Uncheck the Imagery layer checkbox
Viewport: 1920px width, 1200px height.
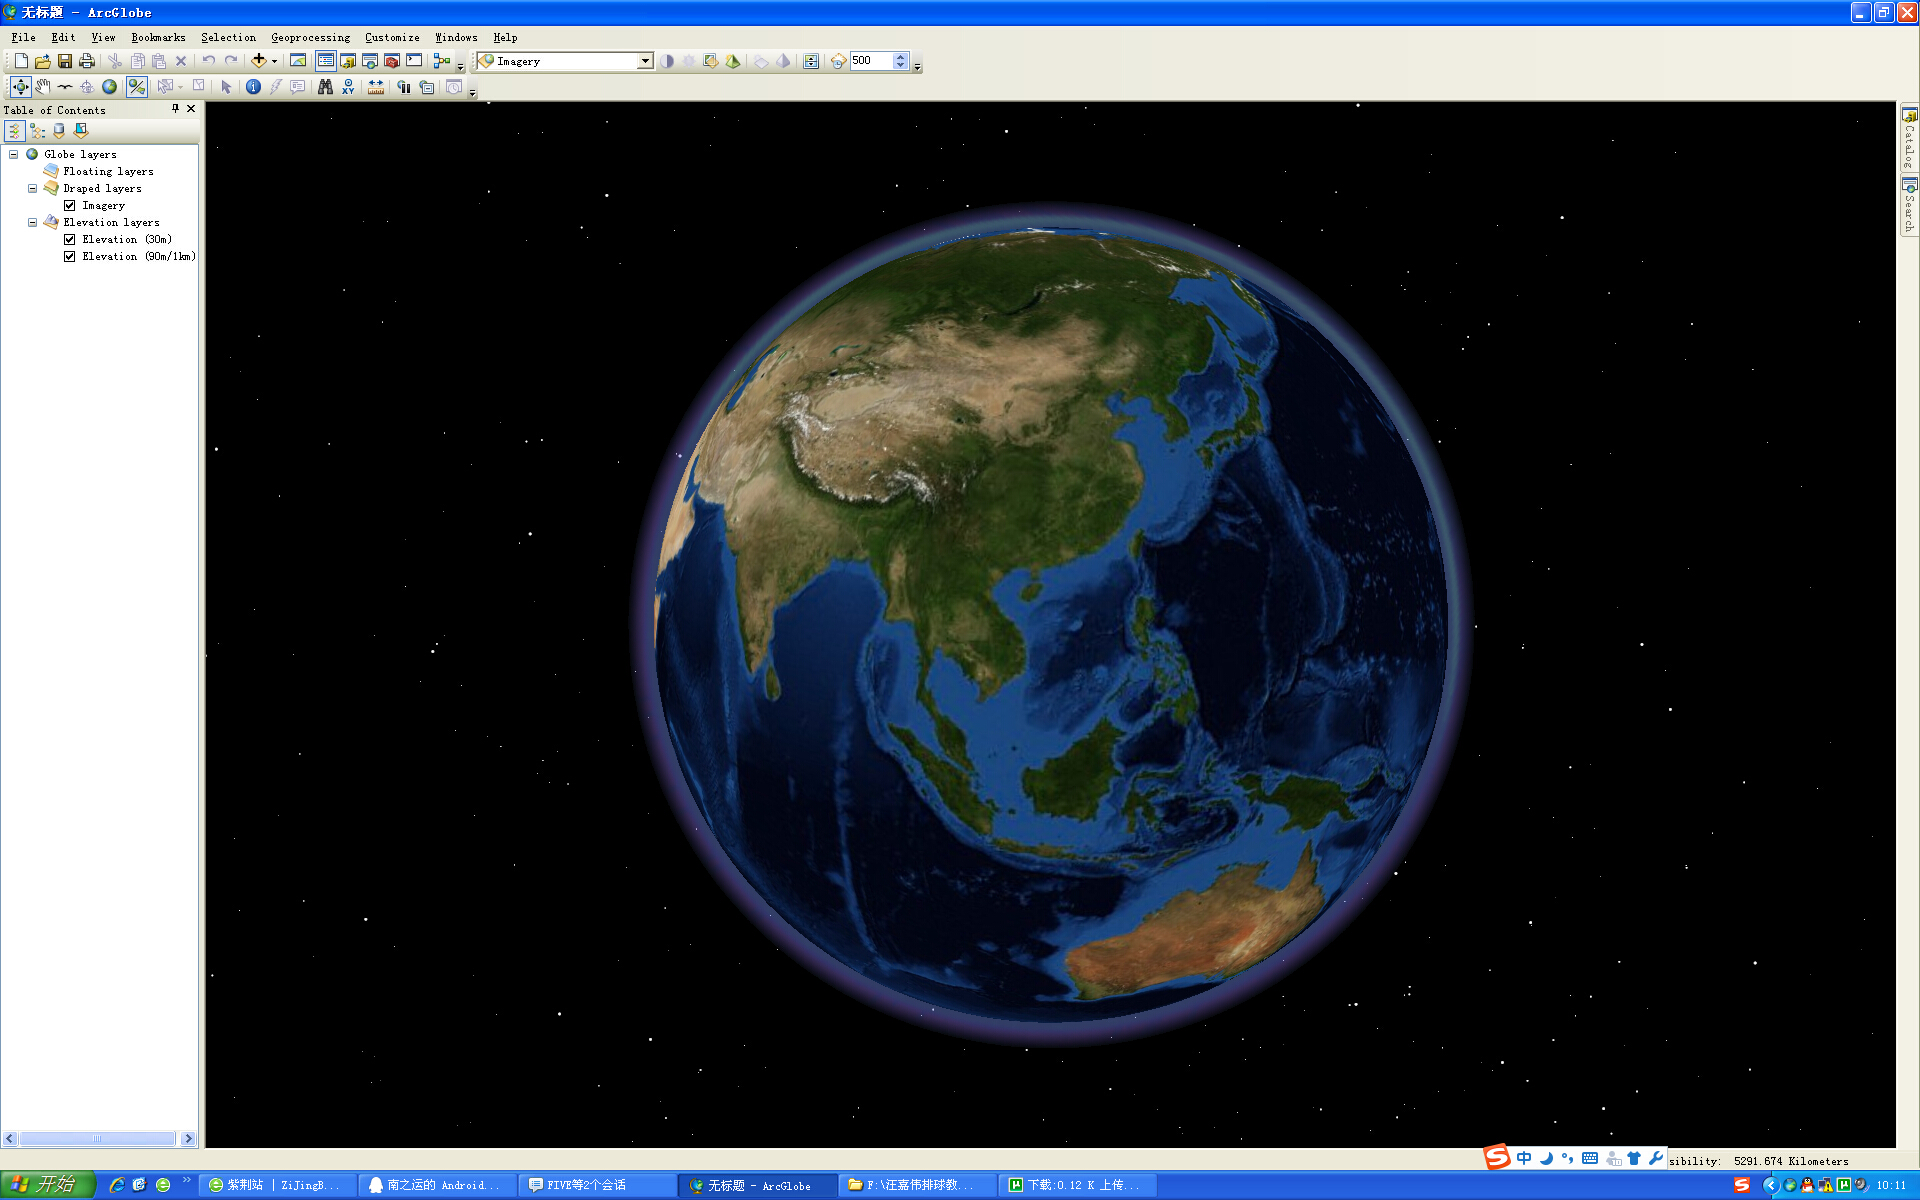coord(70,205)
